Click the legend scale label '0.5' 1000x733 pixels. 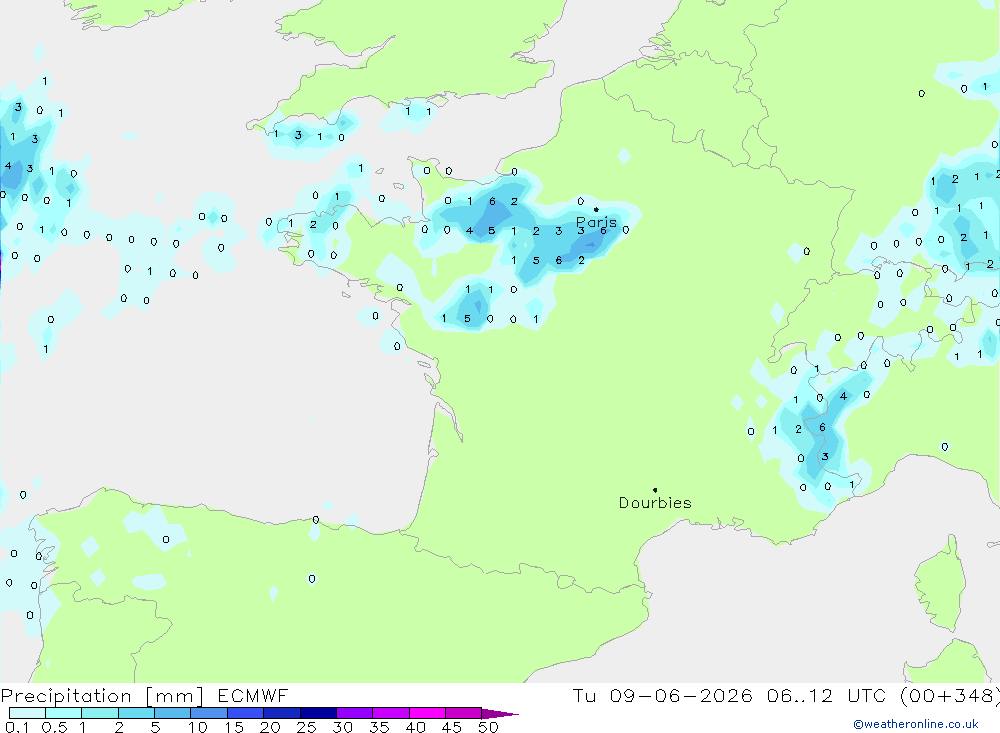(x=54, y=727)
